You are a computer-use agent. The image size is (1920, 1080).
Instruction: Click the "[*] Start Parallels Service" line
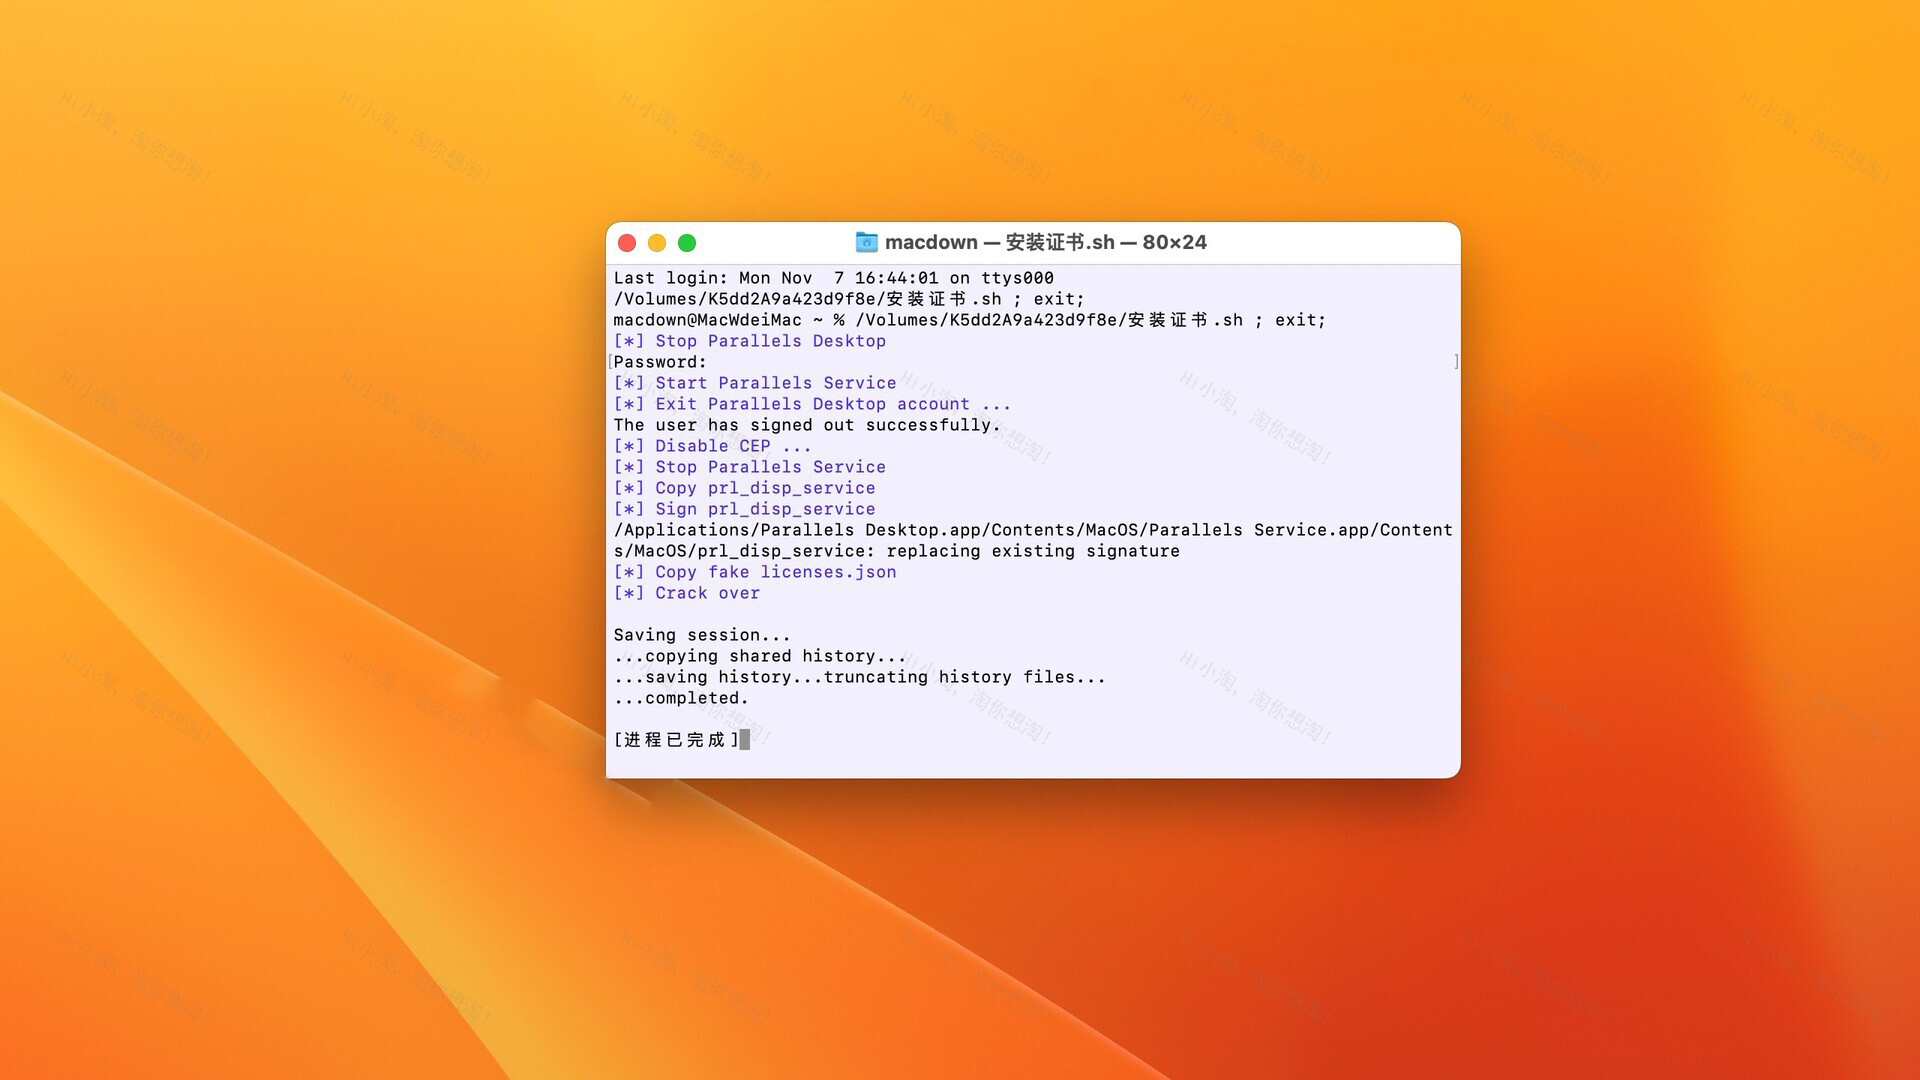click(x=755, y=383)
